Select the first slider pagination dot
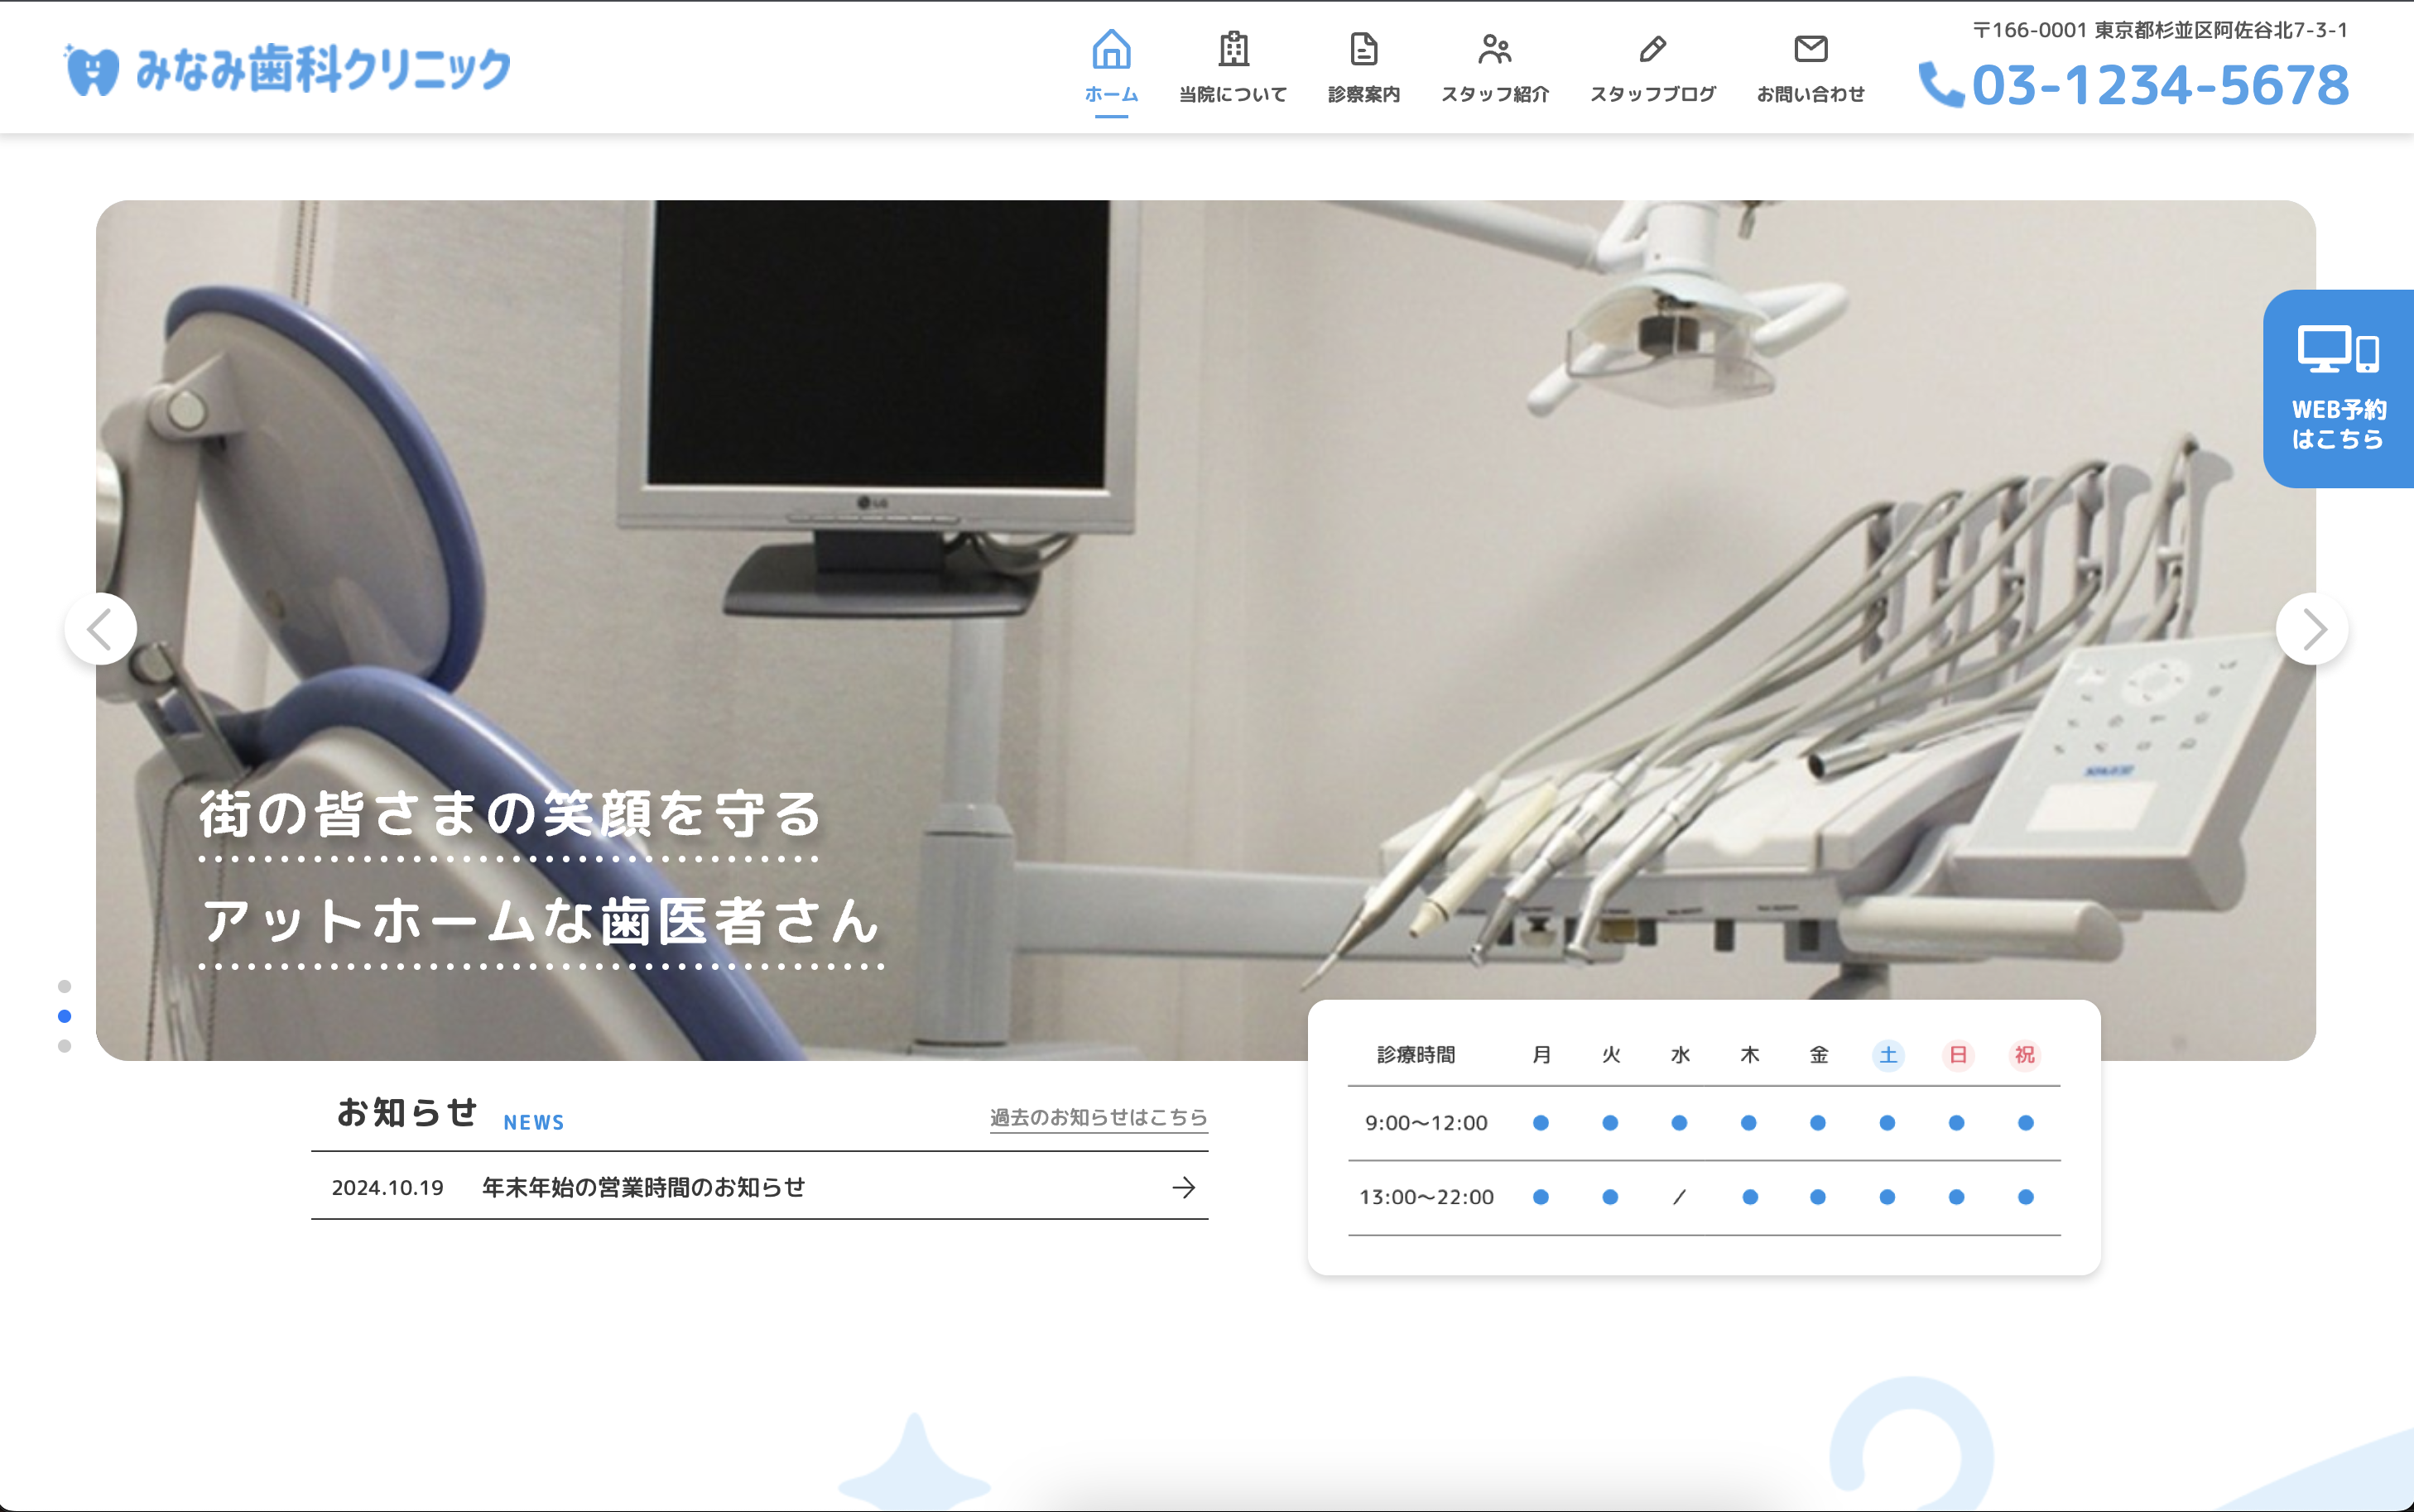Screen dimensions: 2414x1512 coord(65,986)
